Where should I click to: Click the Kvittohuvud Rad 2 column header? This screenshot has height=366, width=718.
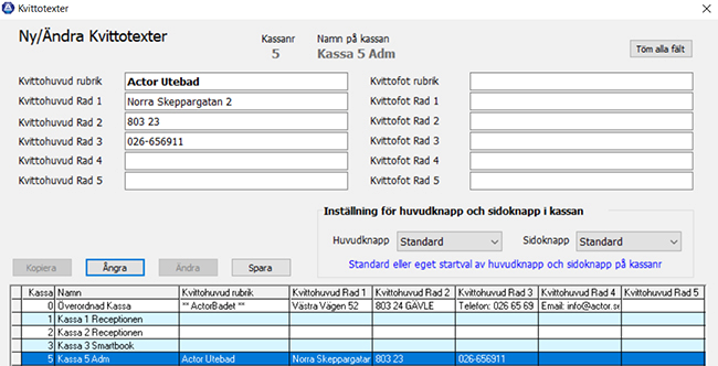(414, 293)
